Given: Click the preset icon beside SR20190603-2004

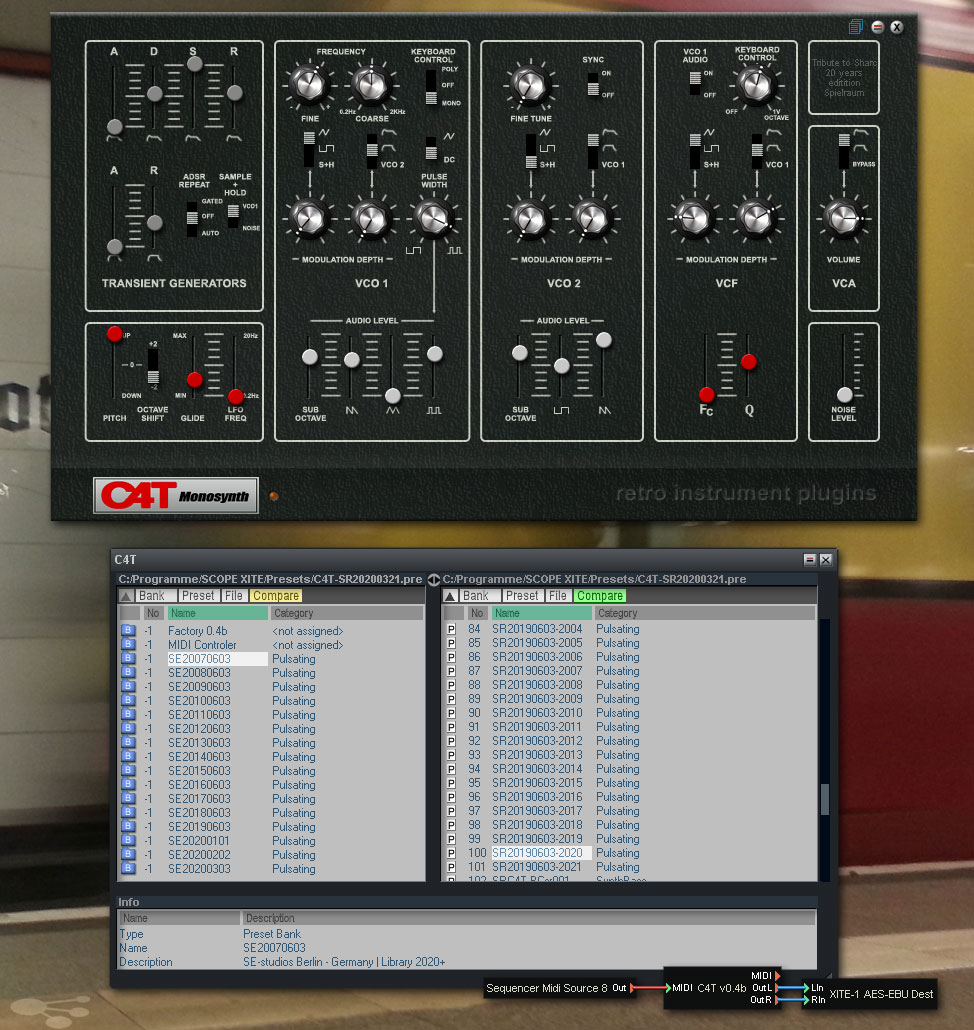Looking at the screenshot, I should [451, 629].
